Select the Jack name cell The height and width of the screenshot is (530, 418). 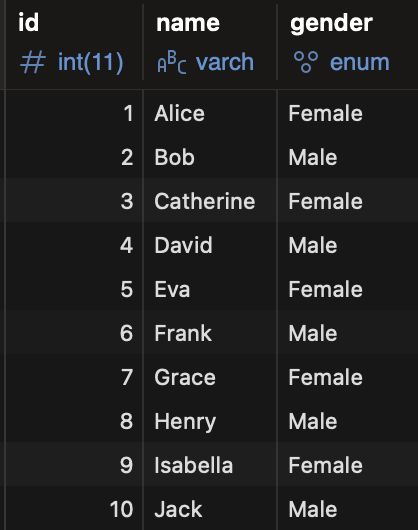point(210,509)
